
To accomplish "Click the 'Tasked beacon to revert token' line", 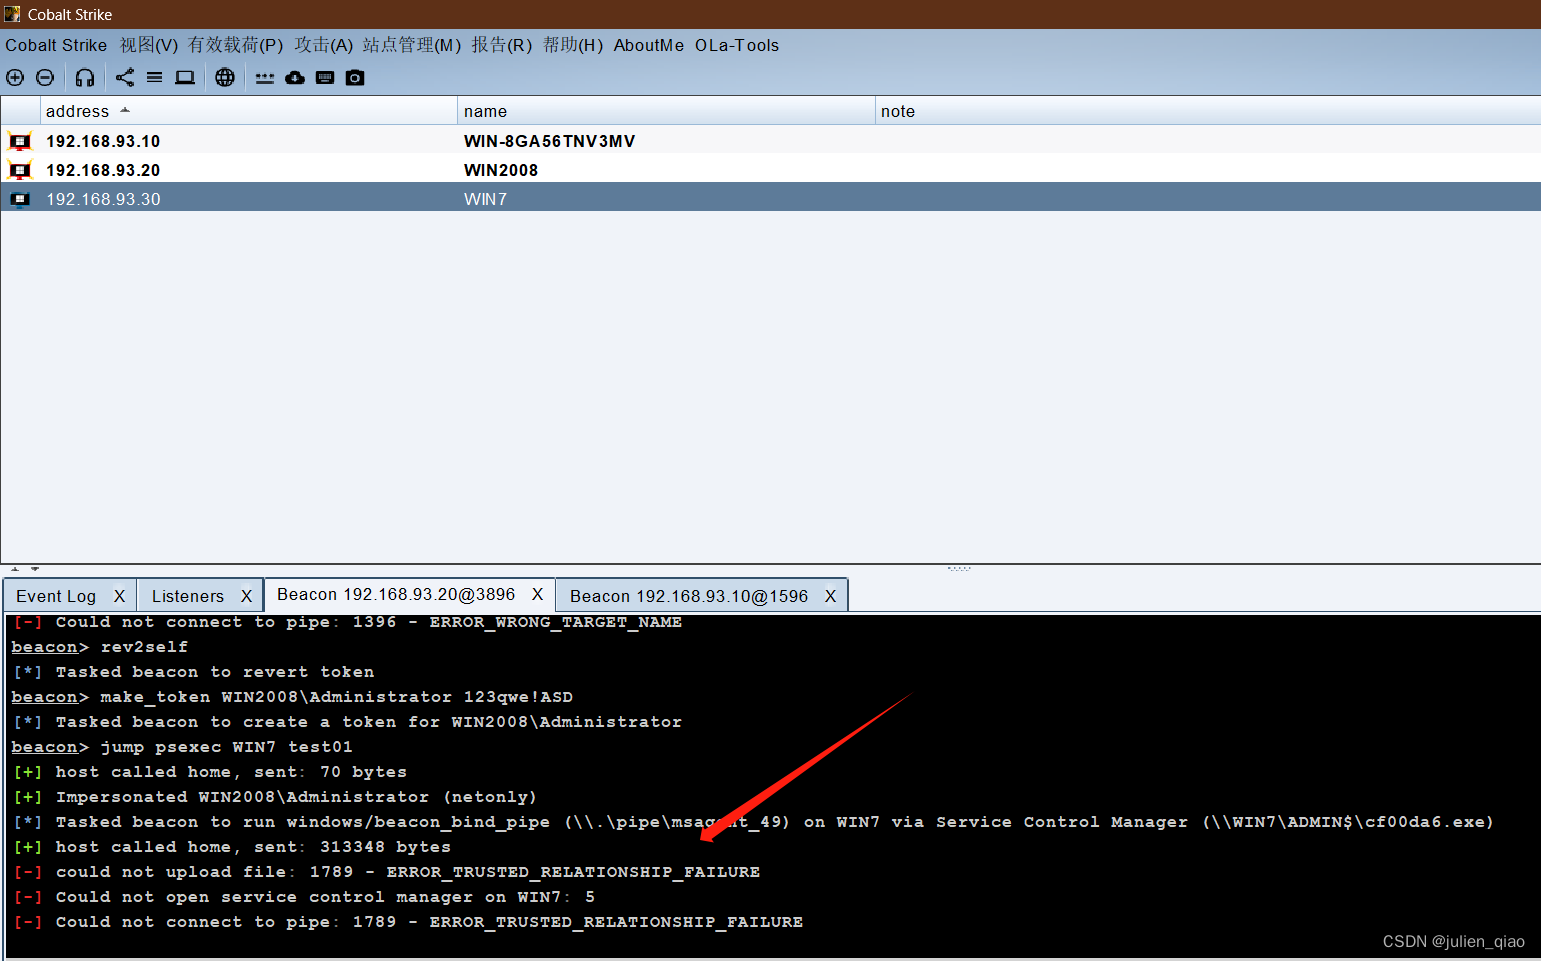I will tap(194, 672).
